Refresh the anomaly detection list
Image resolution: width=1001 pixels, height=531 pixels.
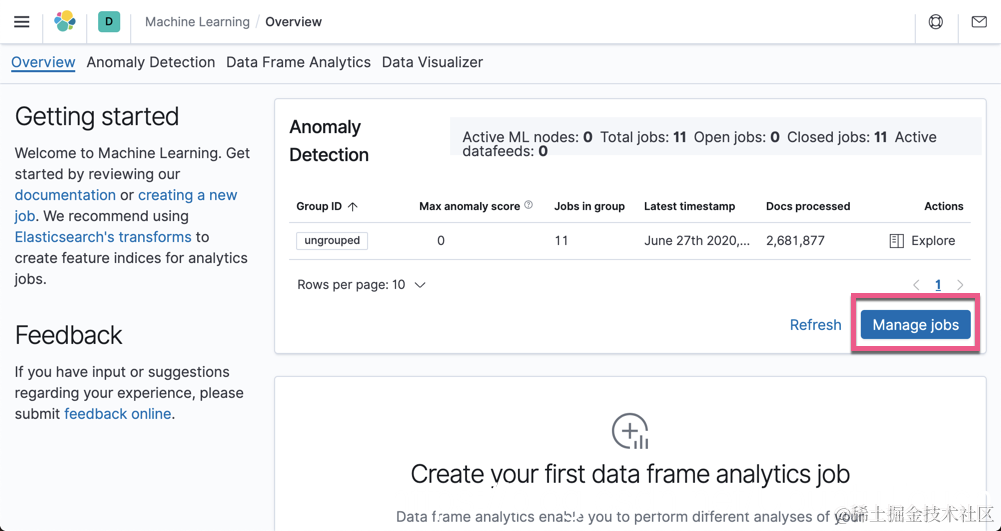coord(815,325)
